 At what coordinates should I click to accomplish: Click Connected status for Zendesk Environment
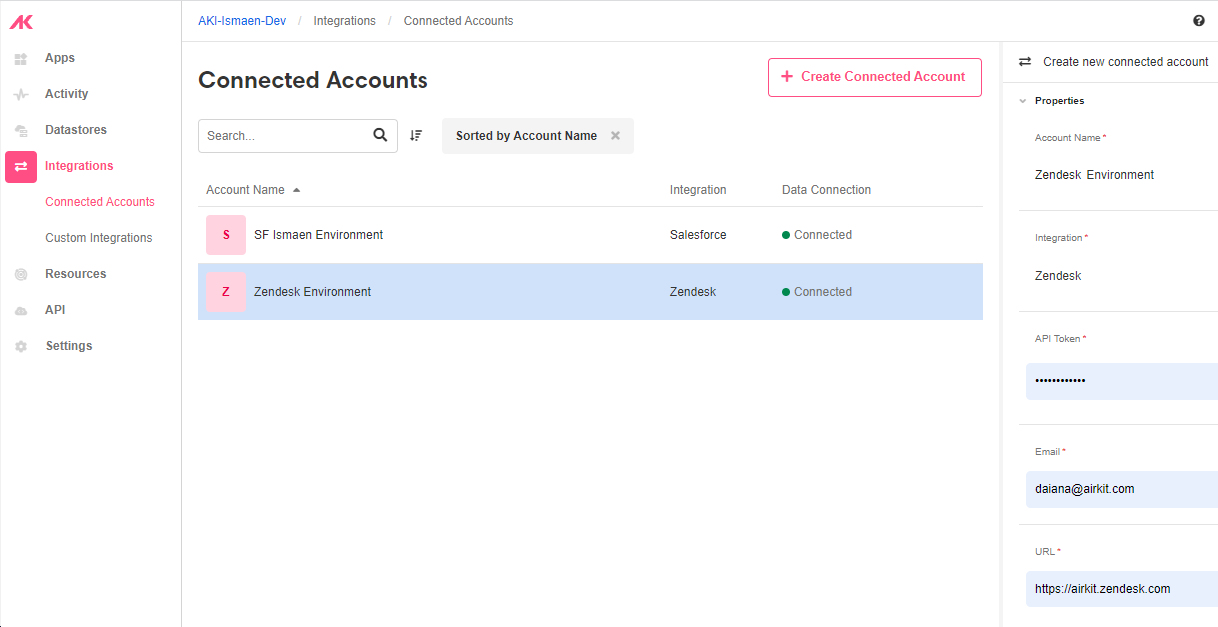(x=817, y=292)
